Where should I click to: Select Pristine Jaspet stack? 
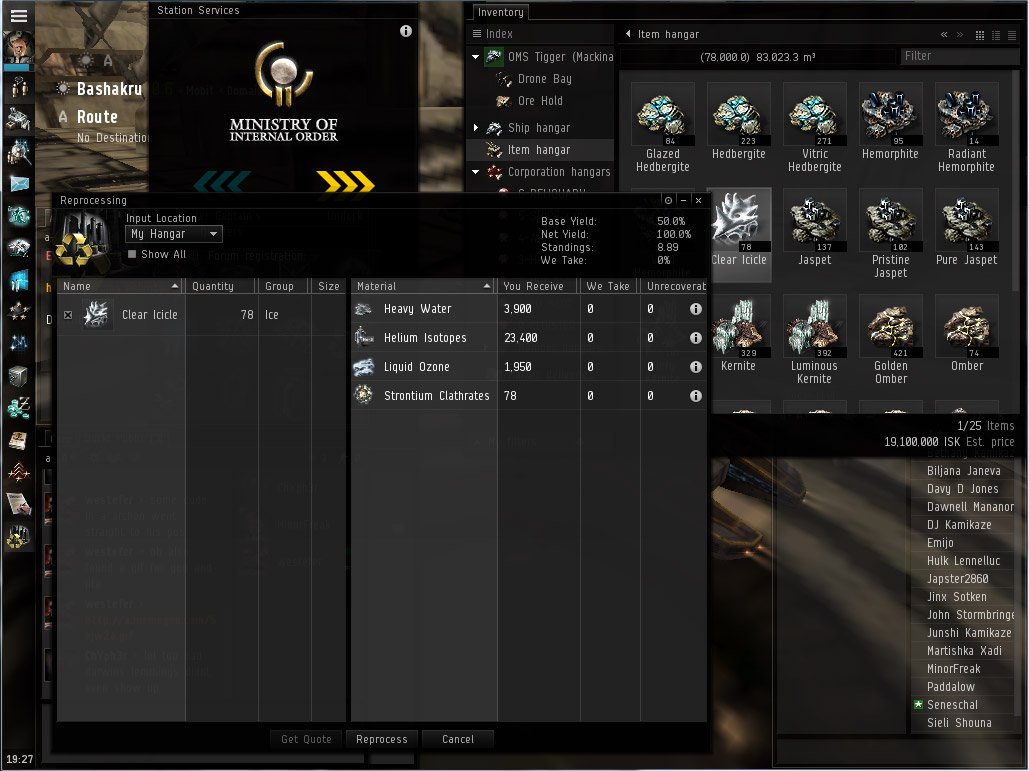tap(891, 234)
